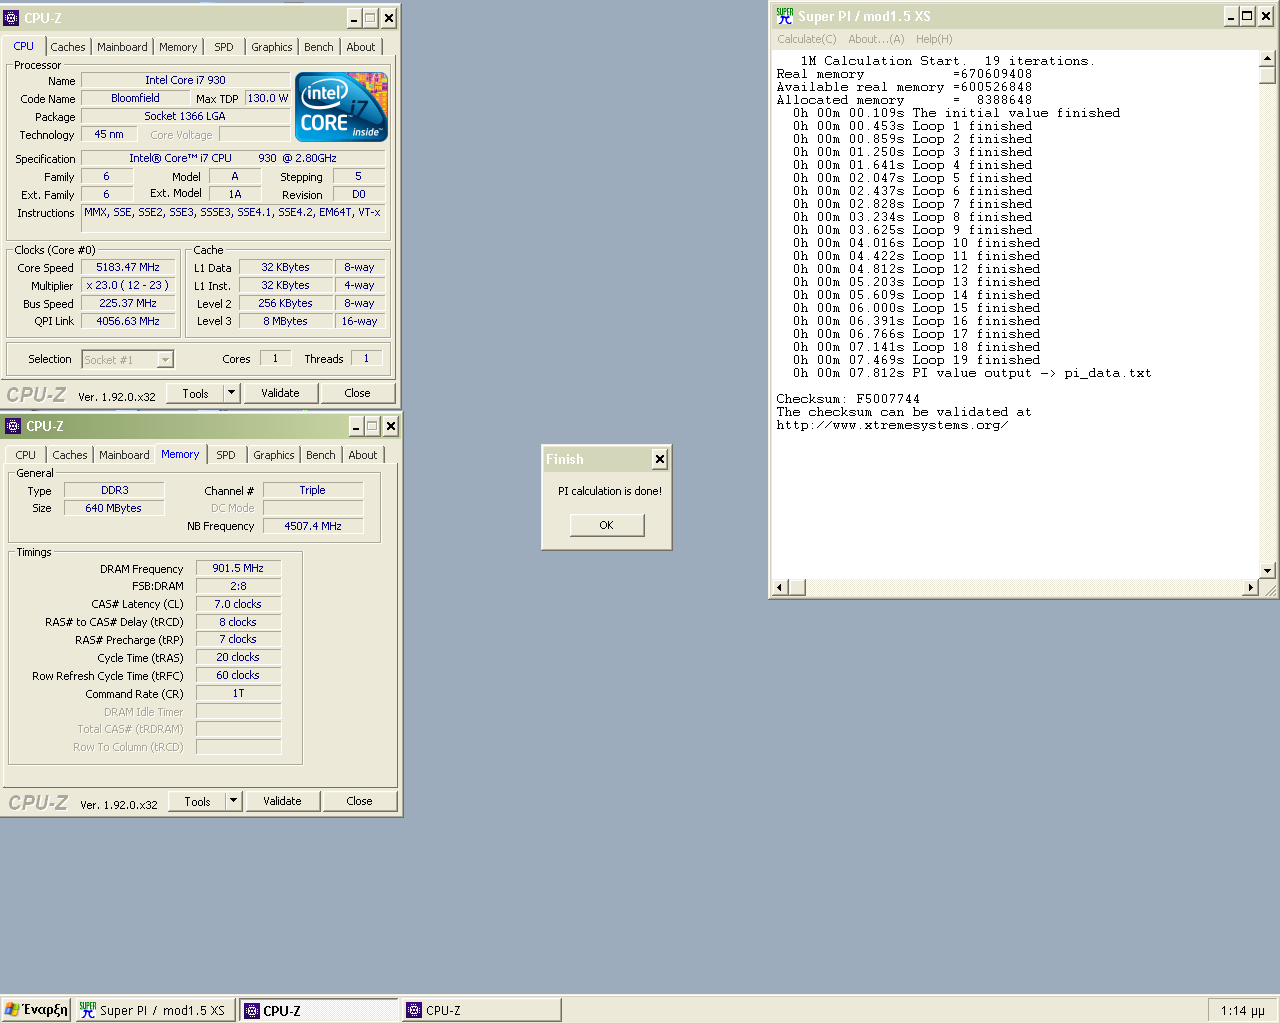Minimize the top CPU-Z window
1280x1024 pixels.
click(x=354, y=18)
